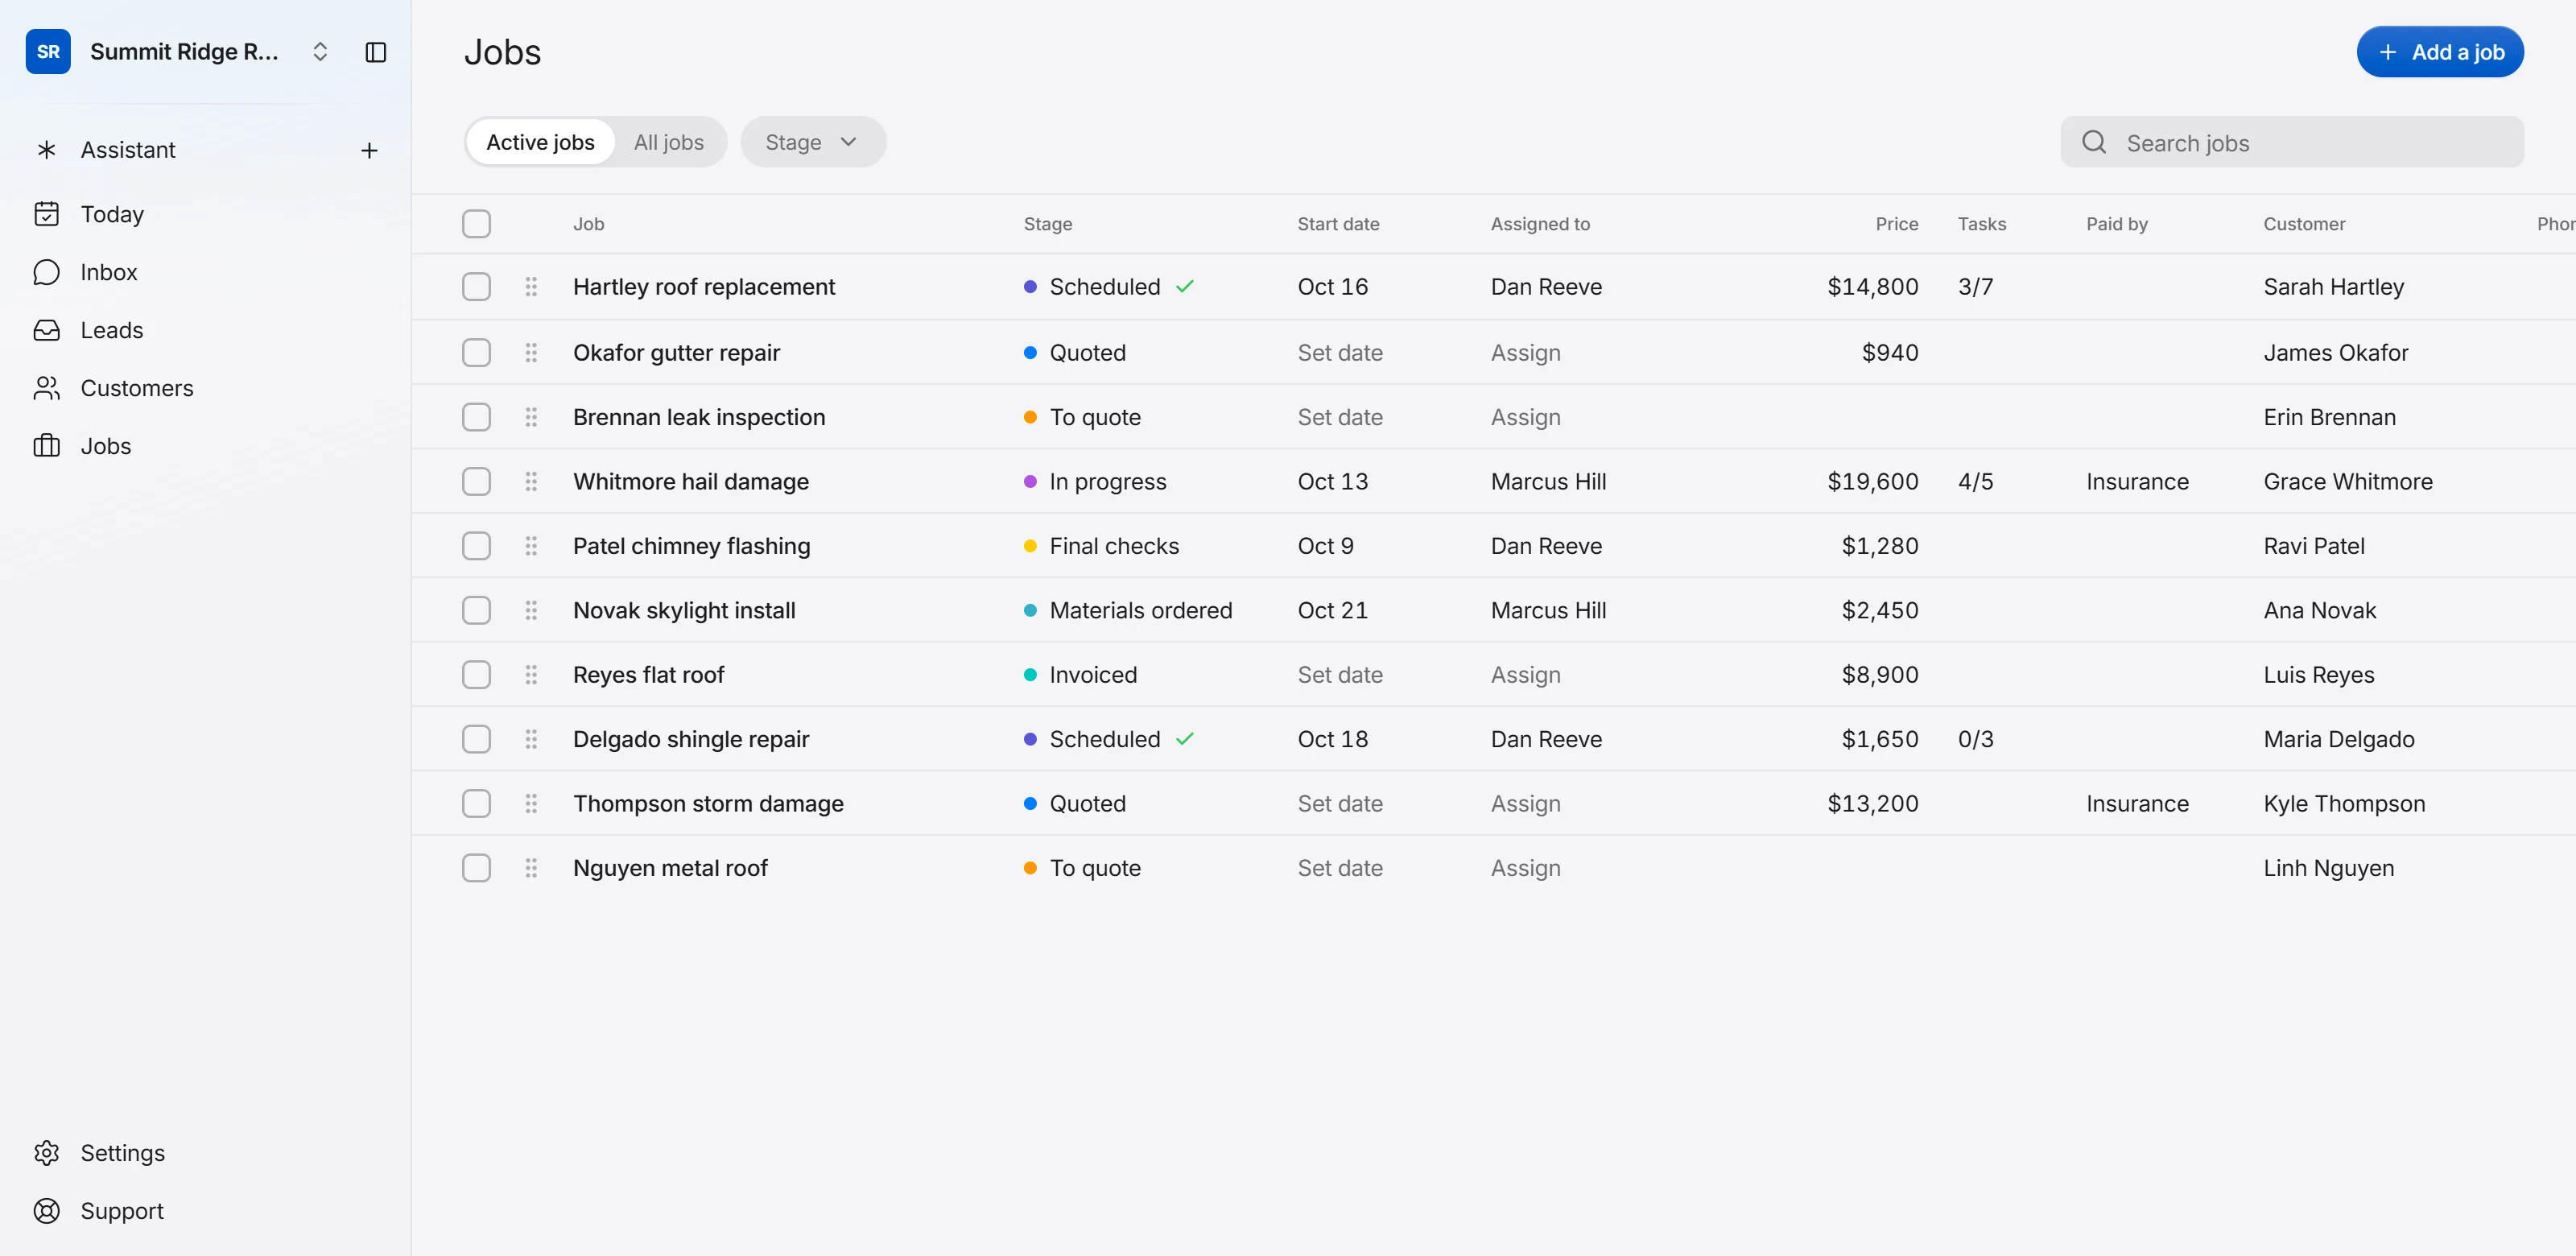Select the Thompson storm damage checkbox
Screen dimensions: 2576x1256
(x=476, y=804)
